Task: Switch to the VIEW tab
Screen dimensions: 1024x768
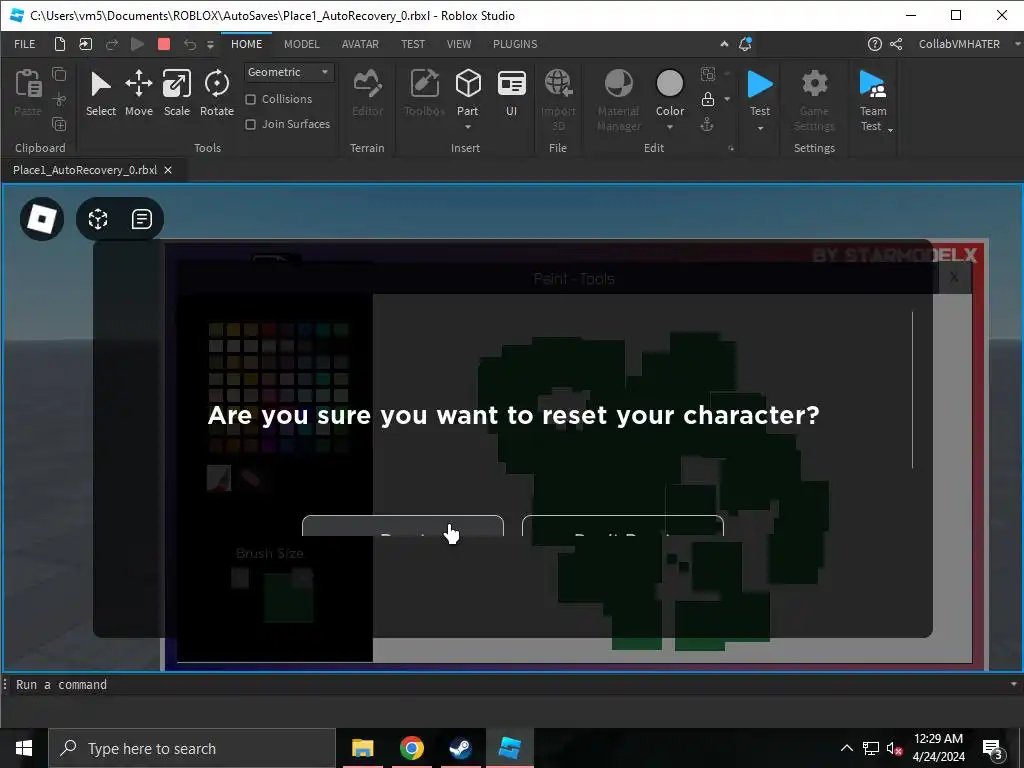Action: (x=458, y=44)
